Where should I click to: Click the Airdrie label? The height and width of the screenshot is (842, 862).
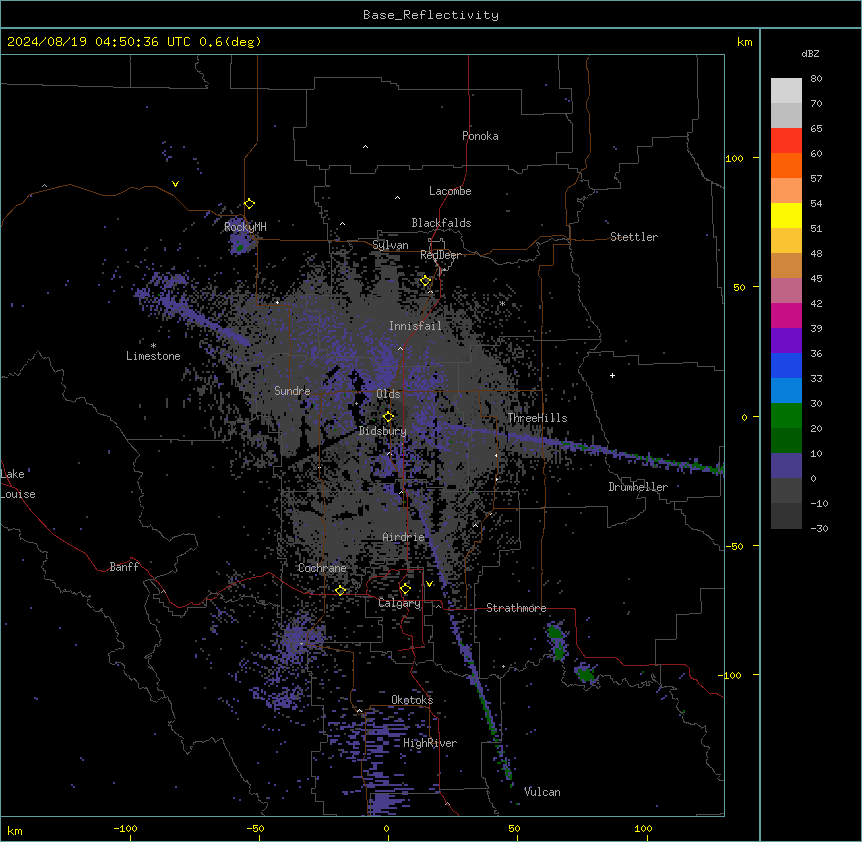[403, 537]
